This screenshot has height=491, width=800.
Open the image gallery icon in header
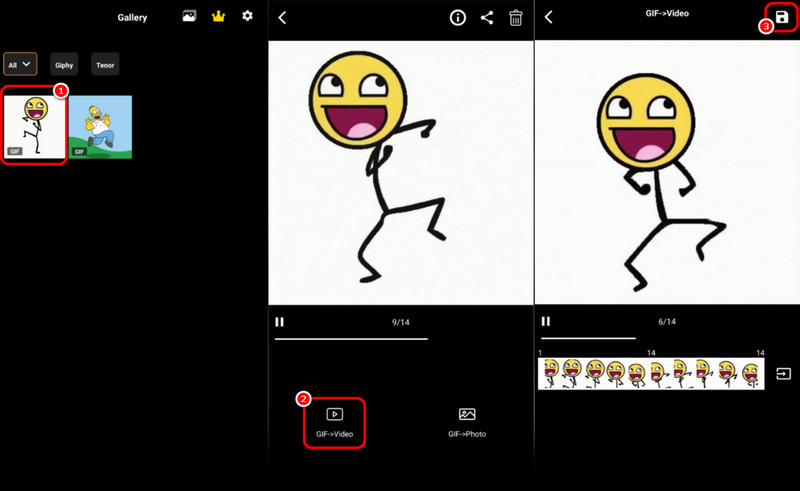pos(189,16)
